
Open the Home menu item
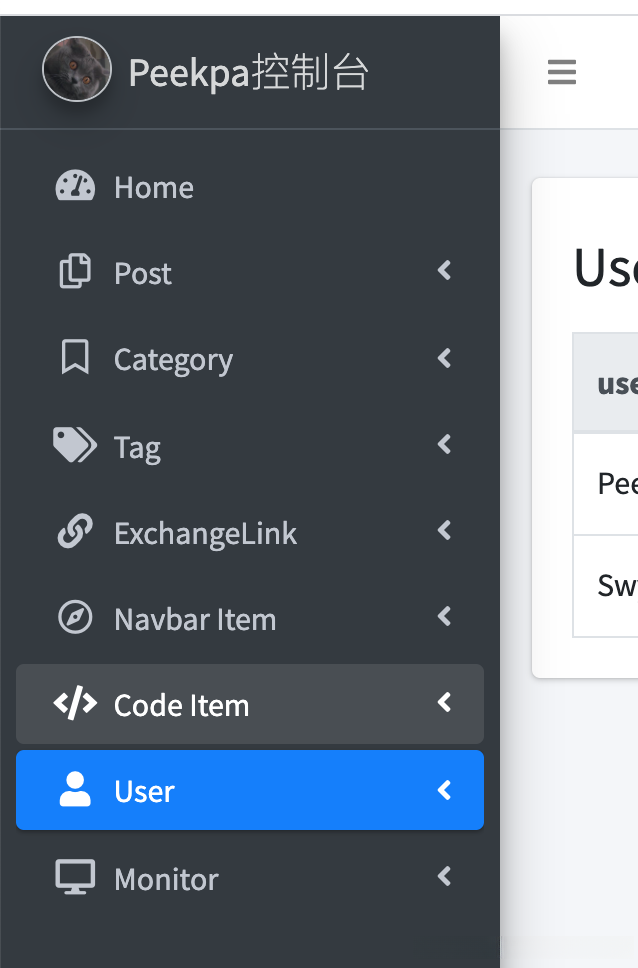coord(154,188)
